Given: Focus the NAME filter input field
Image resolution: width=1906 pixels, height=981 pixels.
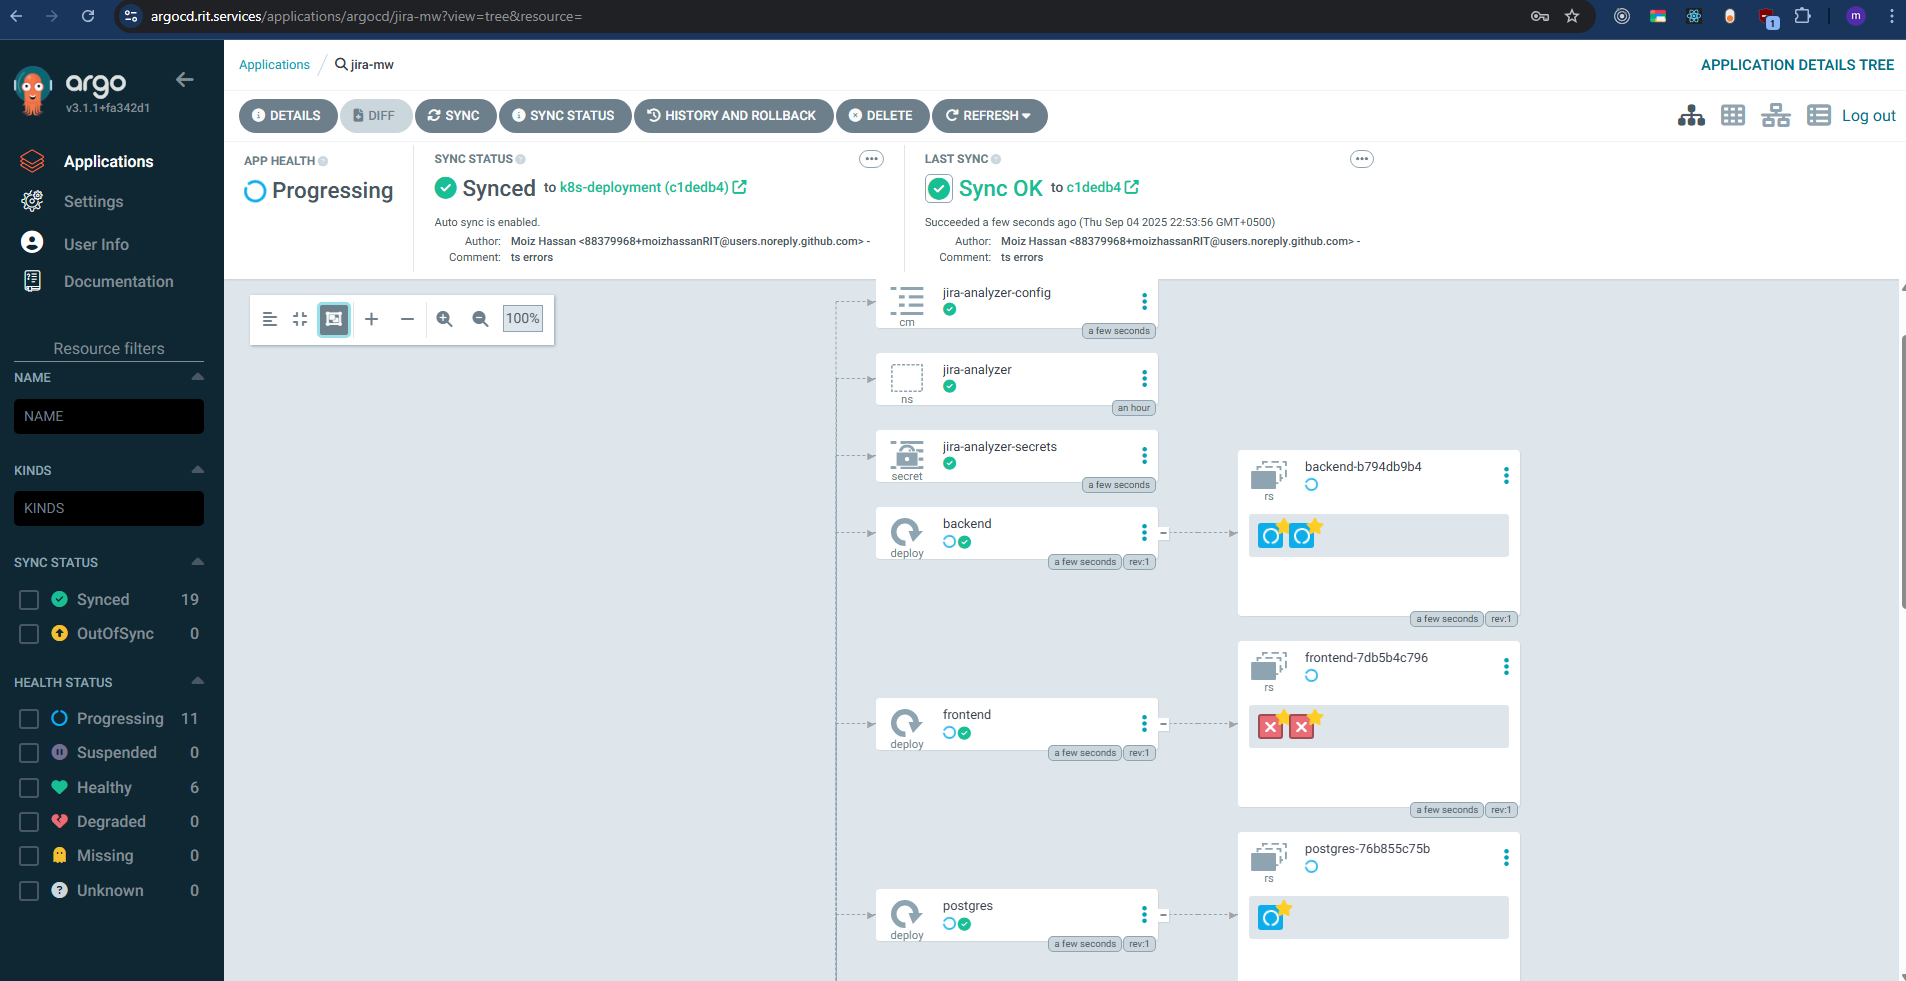Looking at the screenshot, I should 109,416.
